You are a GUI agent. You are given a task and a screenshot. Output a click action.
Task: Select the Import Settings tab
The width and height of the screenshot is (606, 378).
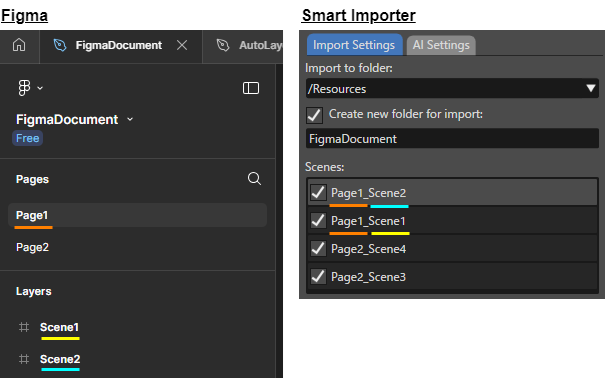click(x=354, y=45)
